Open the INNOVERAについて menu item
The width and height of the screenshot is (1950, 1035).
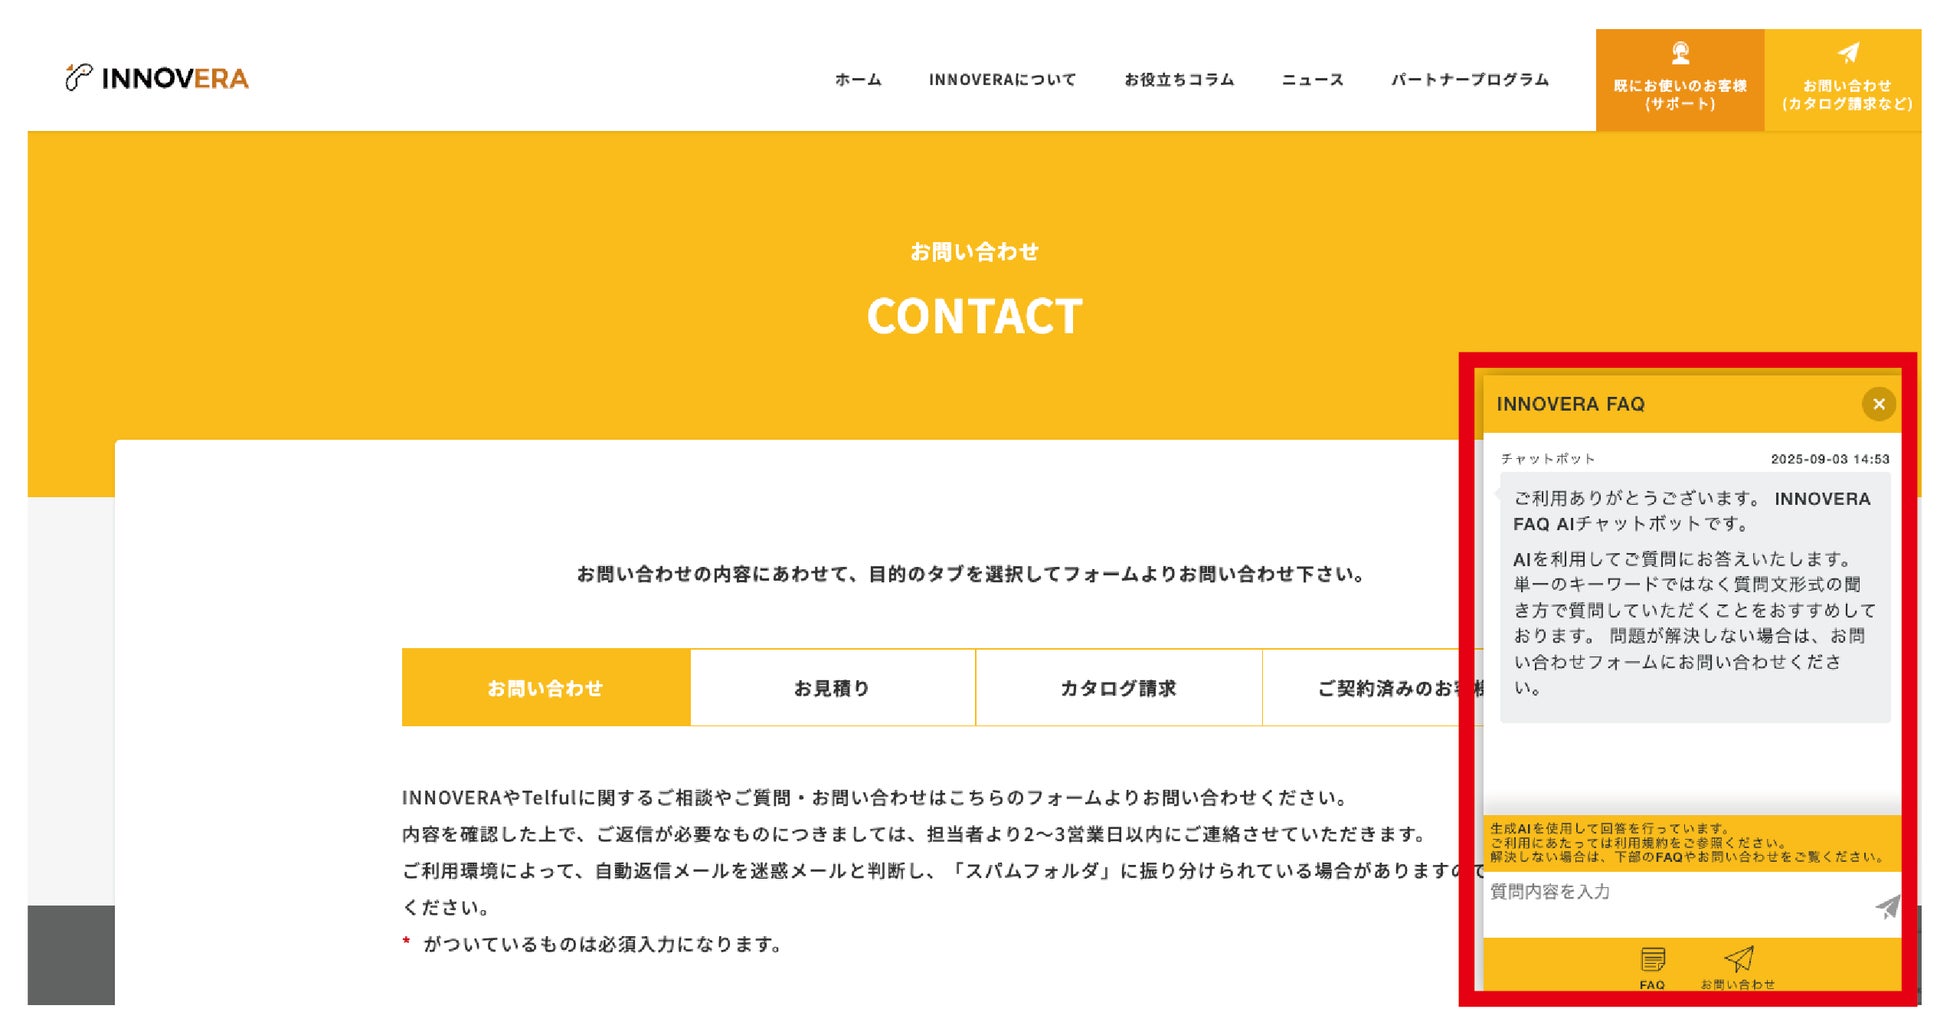point(1002,80)
